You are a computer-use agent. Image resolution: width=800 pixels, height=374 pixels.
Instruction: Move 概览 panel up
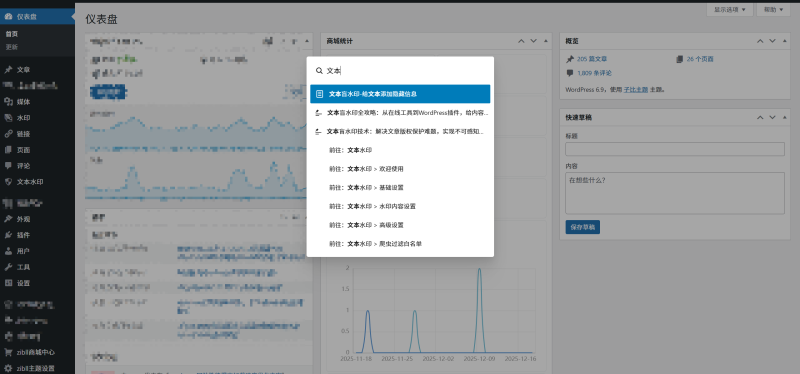760,41
